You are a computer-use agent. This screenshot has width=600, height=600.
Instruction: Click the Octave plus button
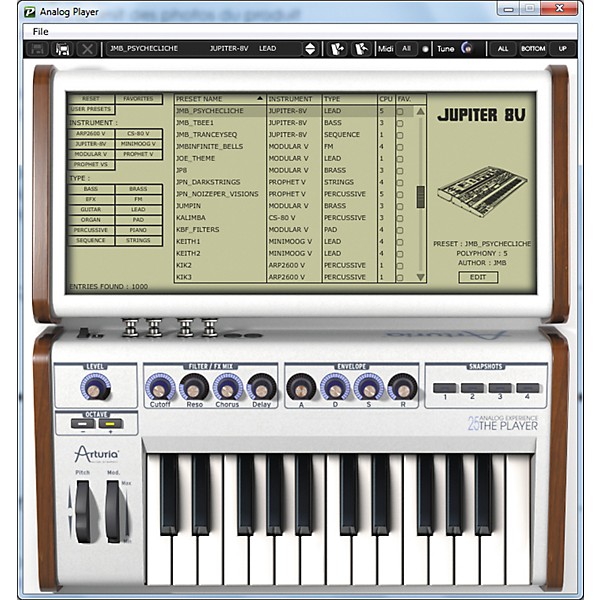(111, 423)
